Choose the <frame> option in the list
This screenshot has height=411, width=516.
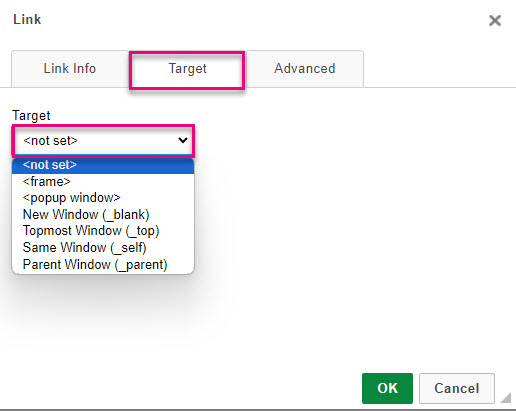103,182
